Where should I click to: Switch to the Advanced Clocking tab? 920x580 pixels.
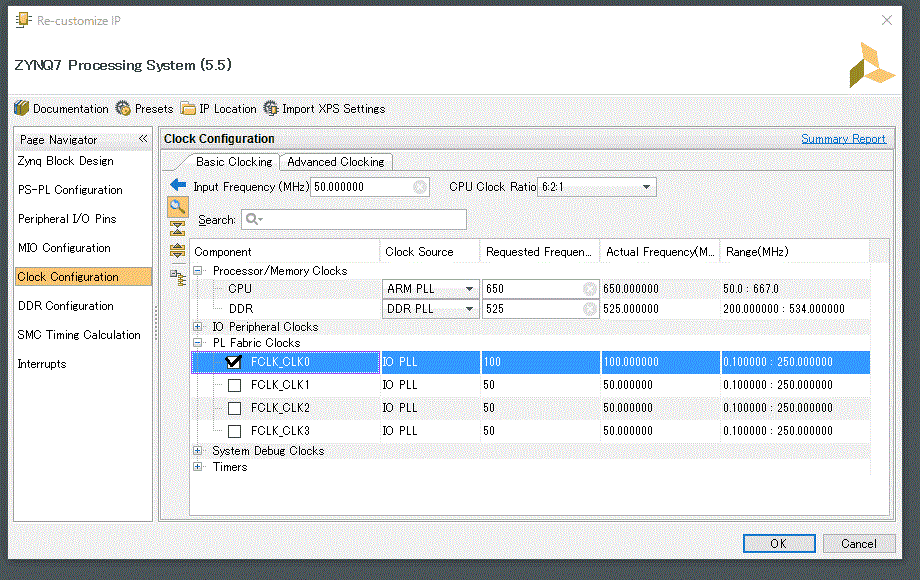click(336, 162)
